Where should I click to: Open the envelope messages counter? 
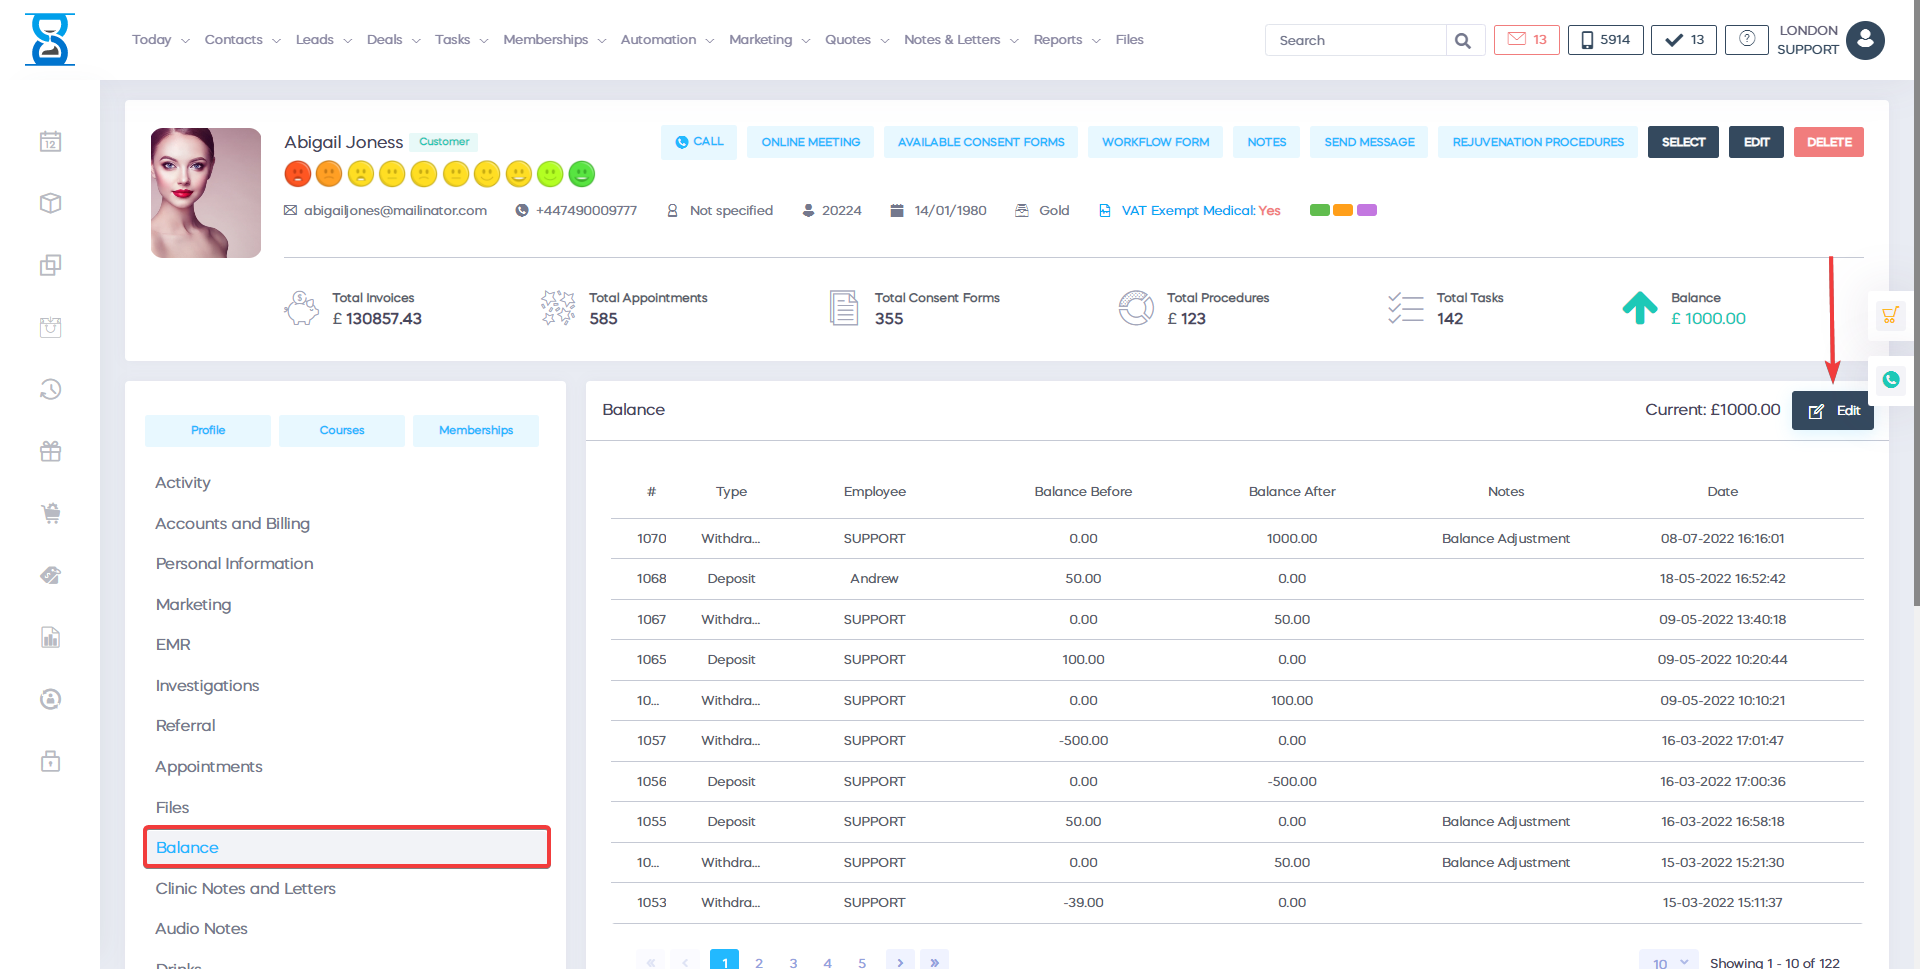point(1526,40)
